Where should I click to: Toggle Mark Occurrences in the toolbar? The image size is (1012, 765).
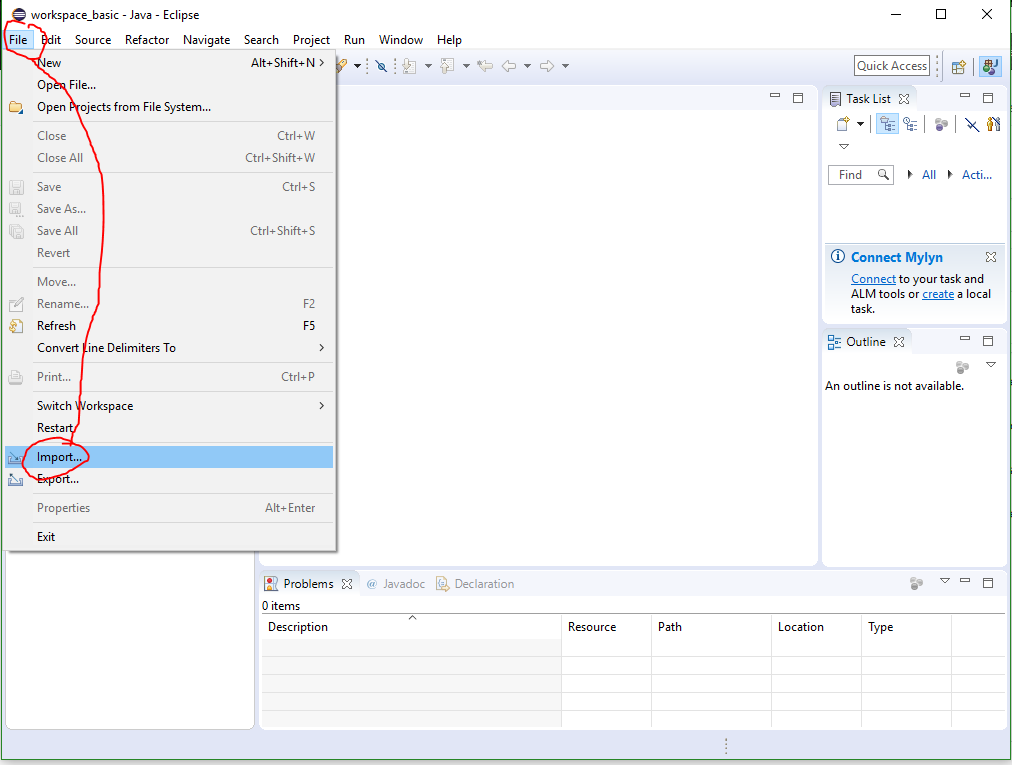pos(381,66)
